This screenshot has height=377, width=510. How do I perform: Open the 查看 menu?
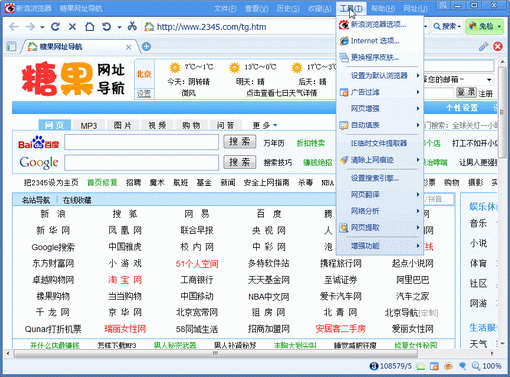256,8
